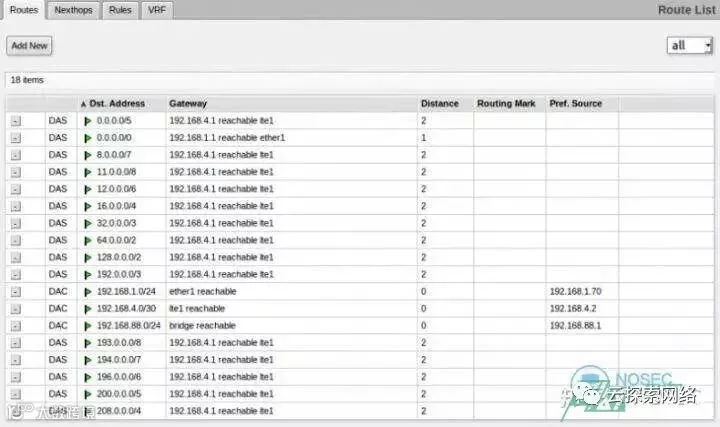This screenshot has width=720, height=427.
Task: Click green active arrow of 0.0.0.0/0 route
Action: (88, 138)
